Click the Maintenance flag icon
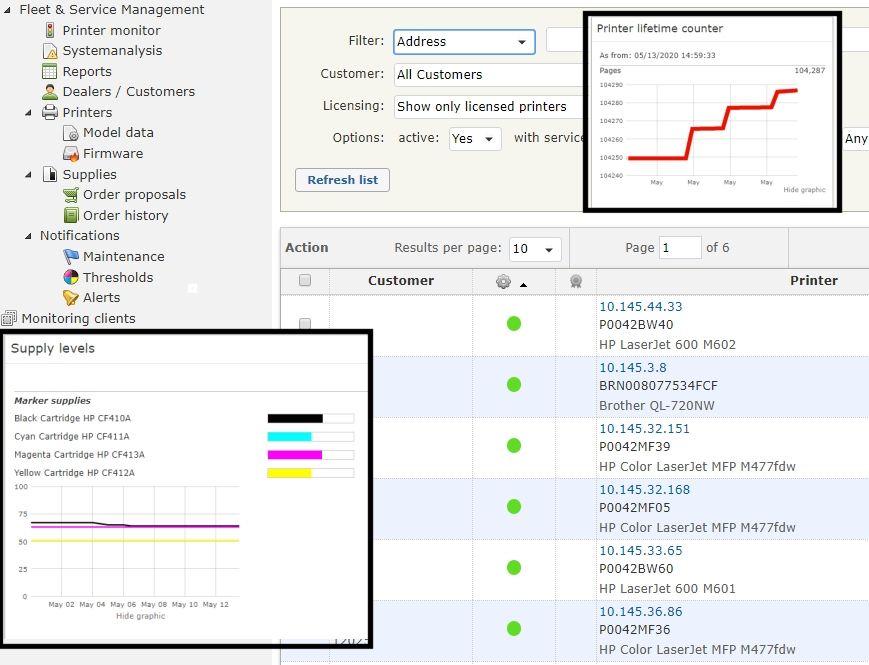 (x=71, y=257)
